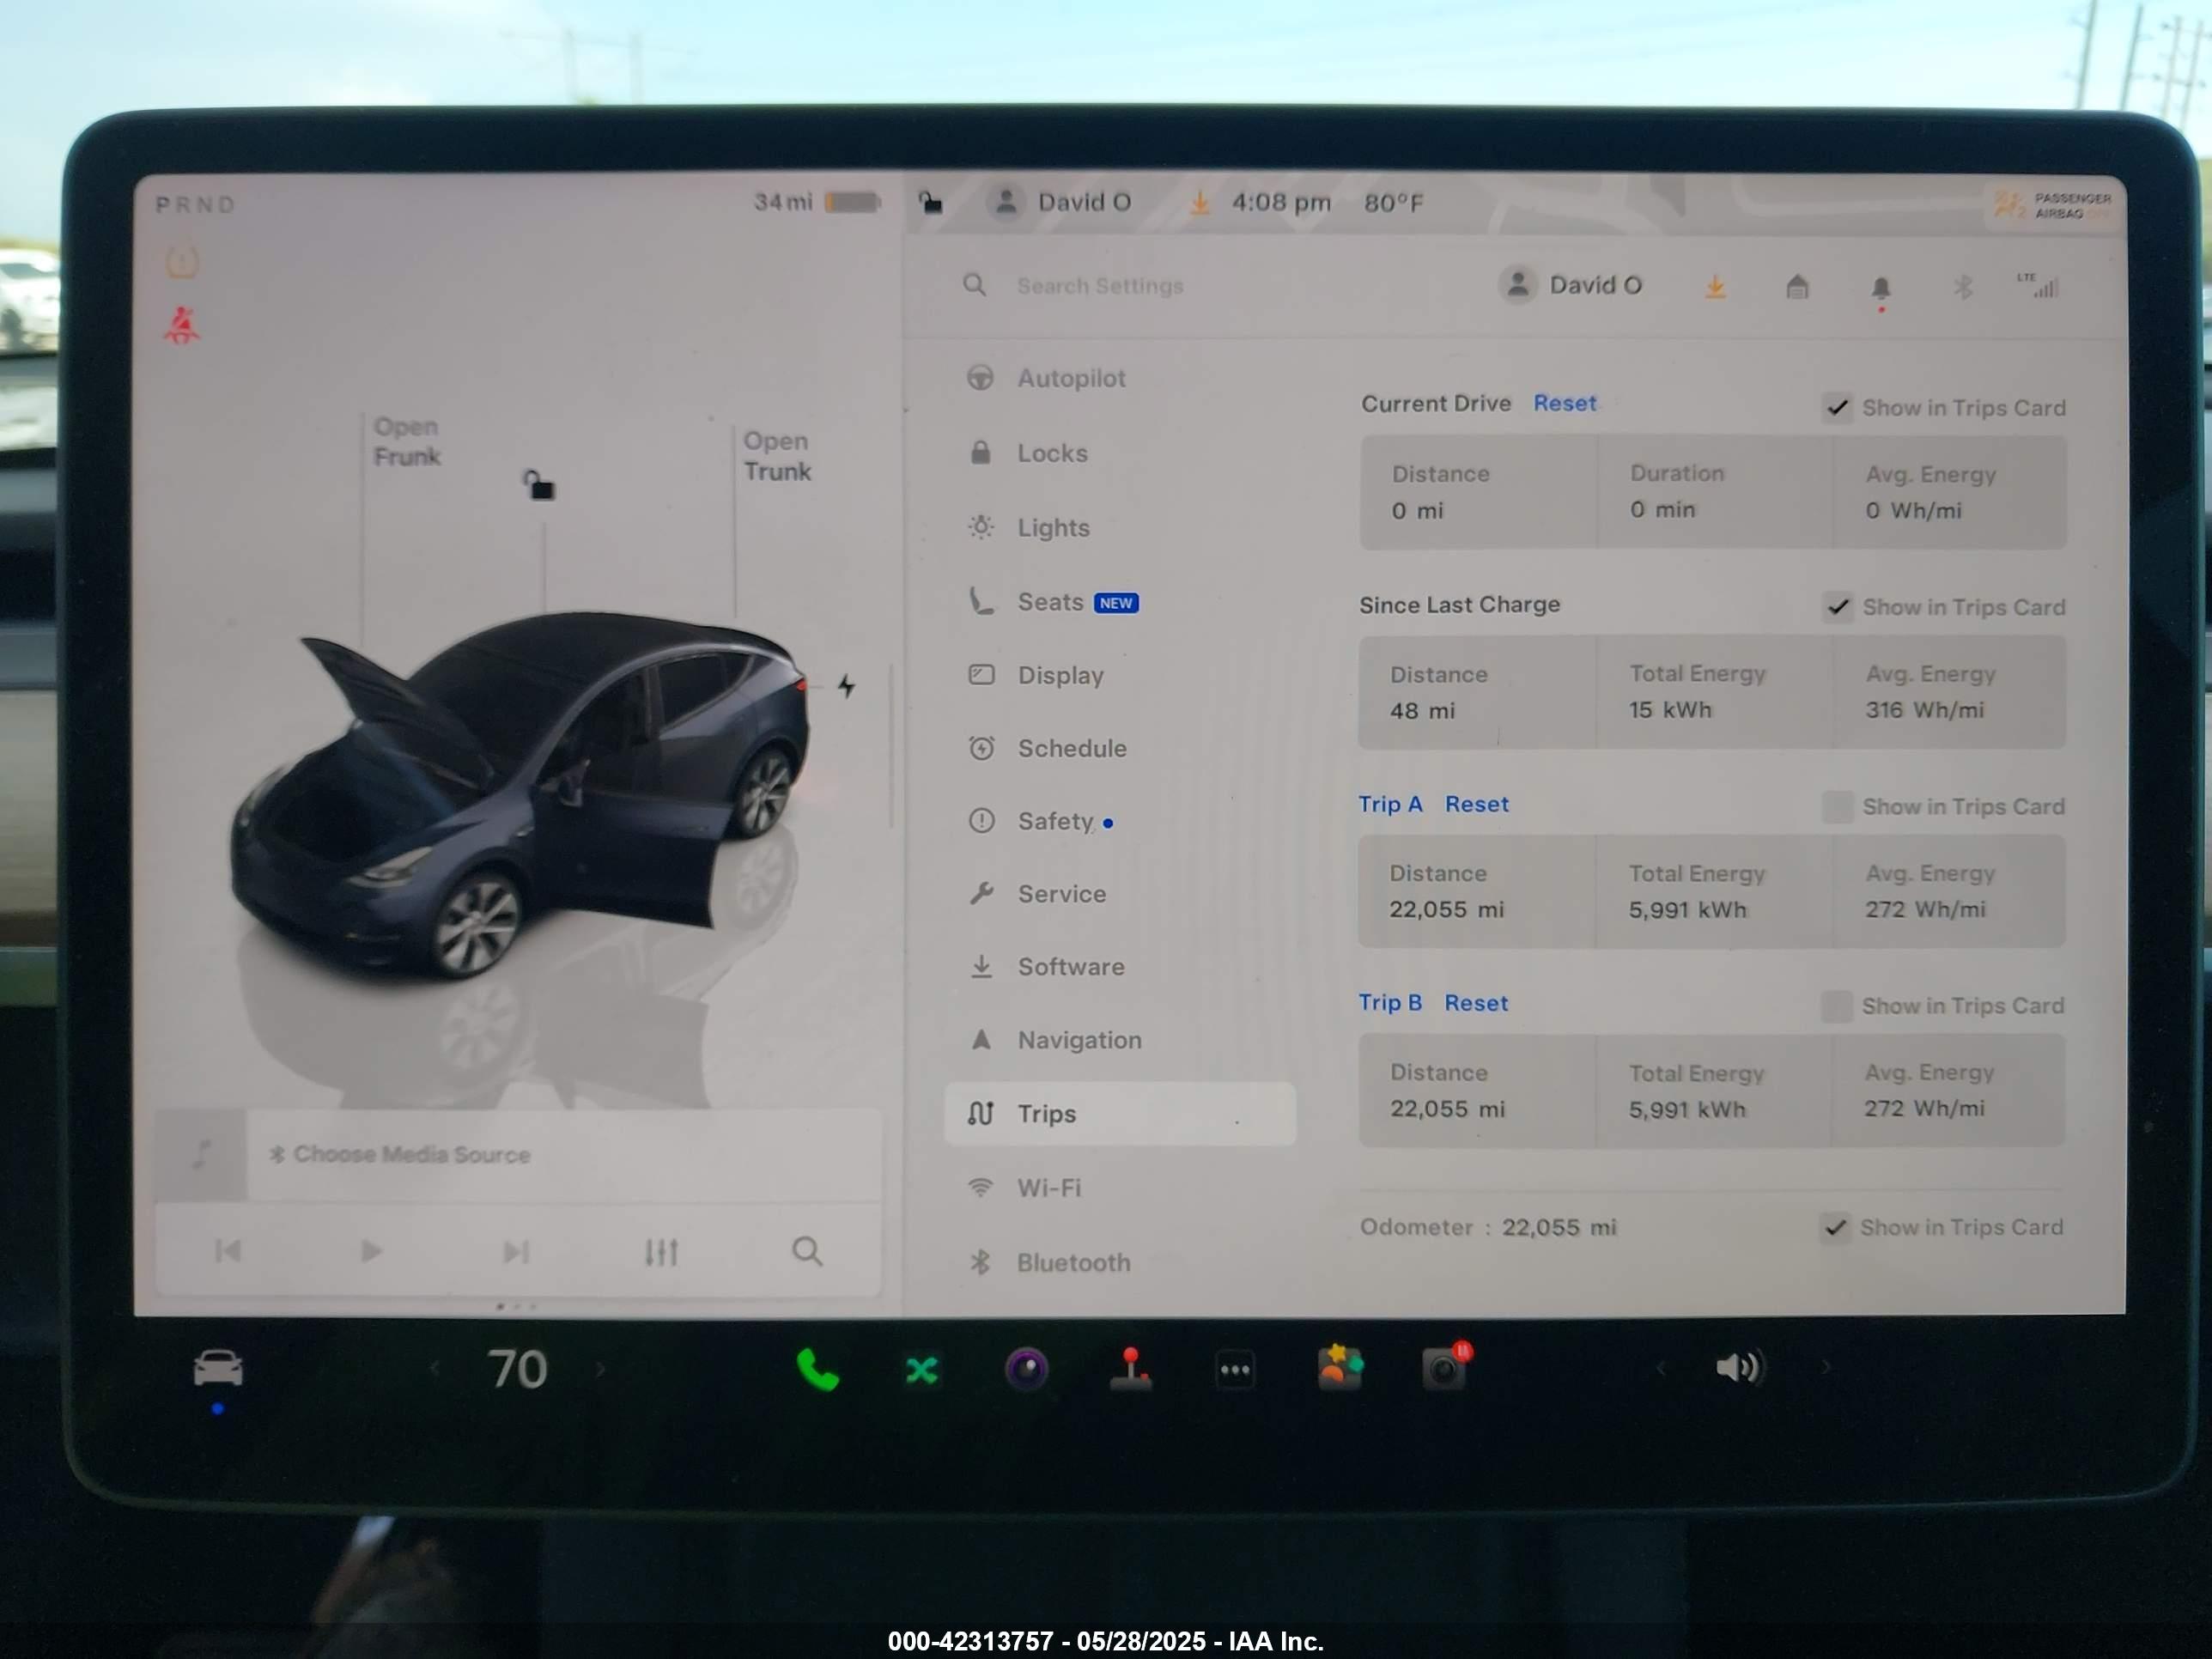Reset the Current Drive trip data
Image resolution: width=2212 pixels, height=1659 pixels.
pos(1565,403)
